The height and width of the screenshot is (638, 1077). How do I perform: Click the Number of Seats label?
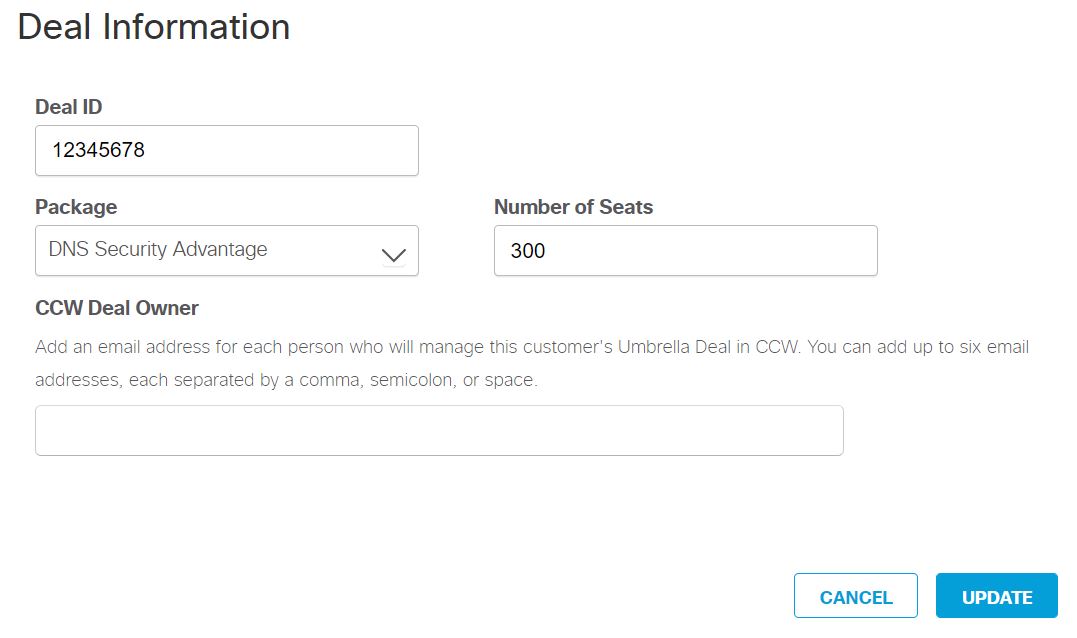click(573, 207)
